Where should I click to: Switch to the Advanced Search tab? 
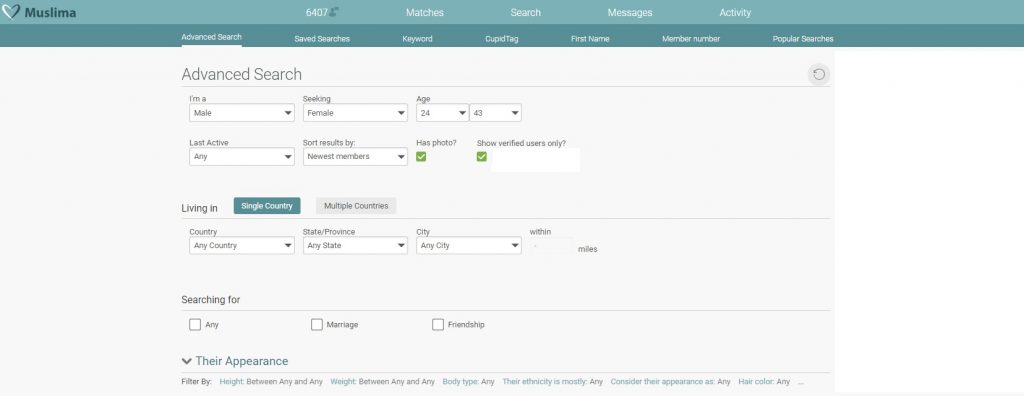point(212,37)
